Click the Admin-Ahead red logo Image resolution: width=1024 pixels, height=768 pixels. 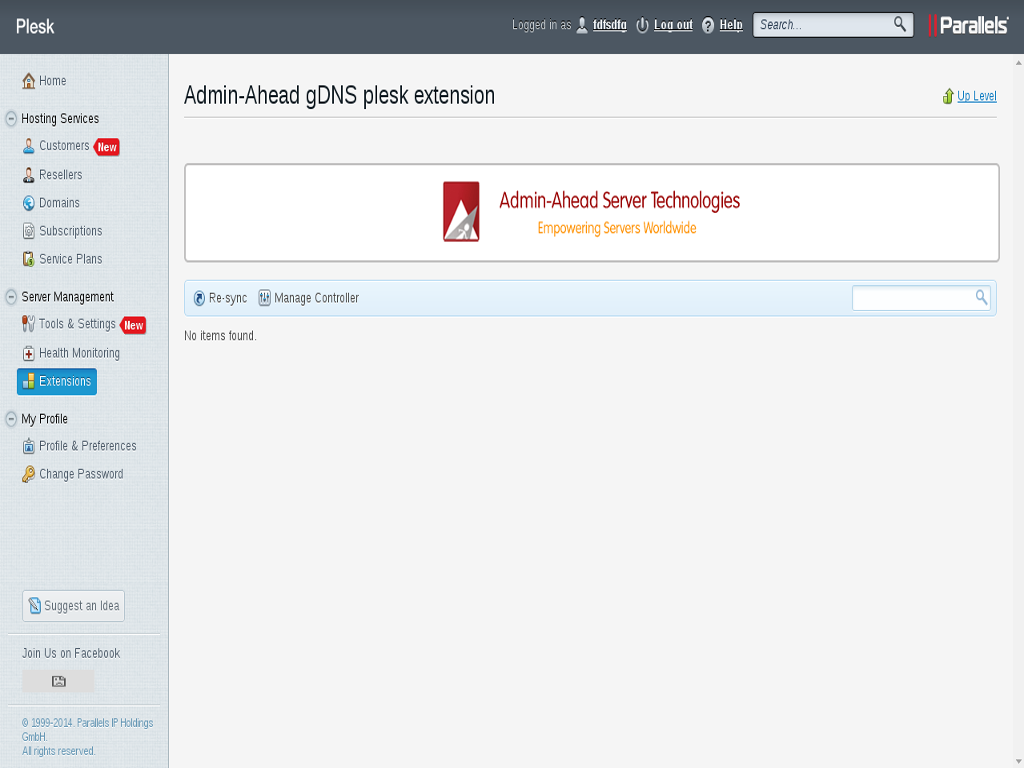pos(461,212)
